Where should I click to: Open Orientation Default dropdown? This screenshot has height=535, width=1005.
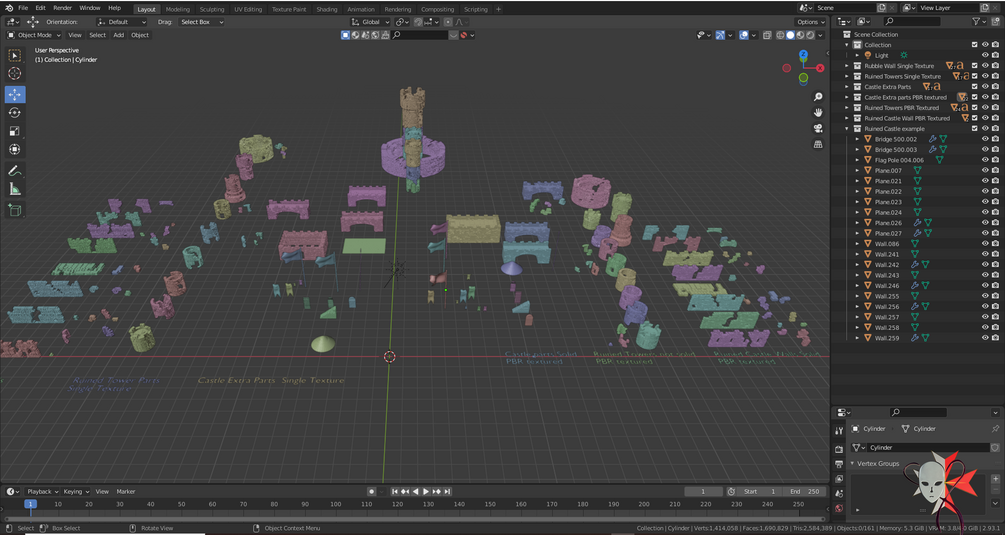pyautogui.click(x=122, y=22)
